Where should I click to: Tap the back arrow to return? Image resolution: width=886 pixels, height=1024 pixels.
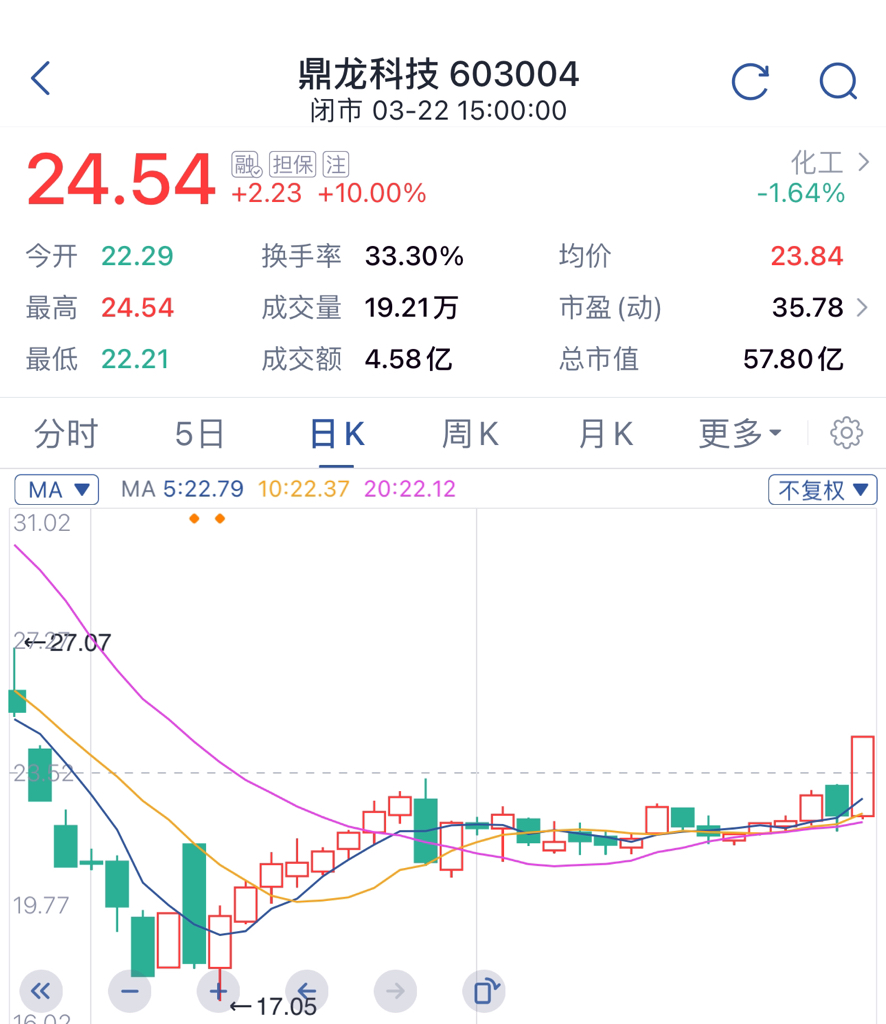click(x=40, y=77)
